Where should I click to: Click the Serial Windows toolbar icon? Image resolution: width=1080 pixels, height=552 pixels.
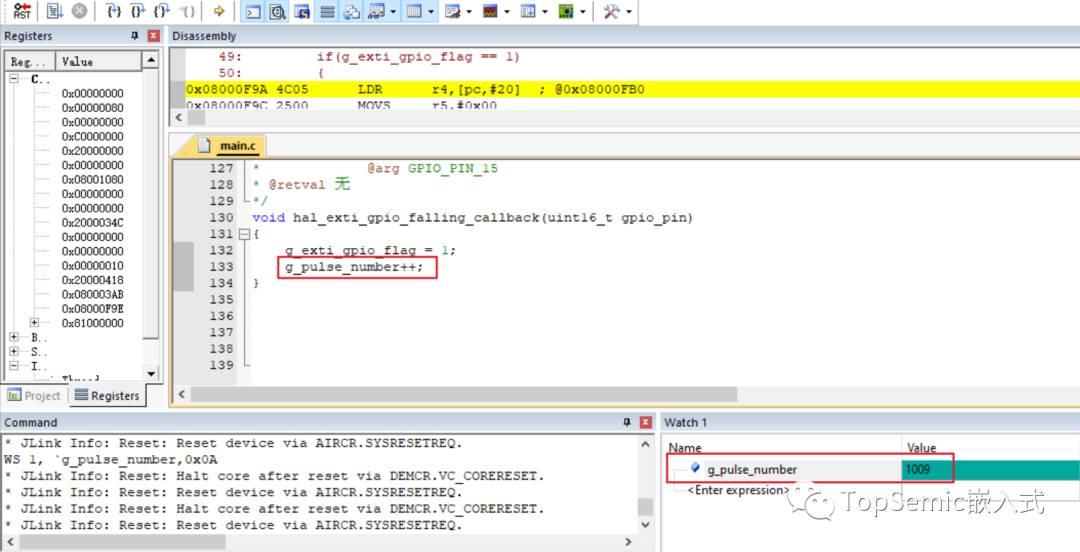point(452,11)
